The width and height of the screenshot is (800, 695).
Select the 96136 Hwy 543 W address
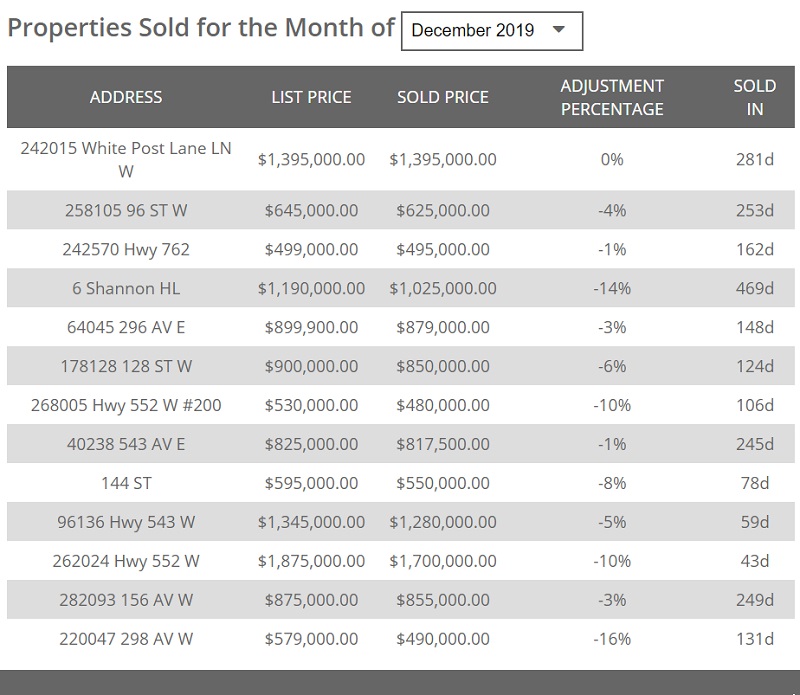click(126, 522)
